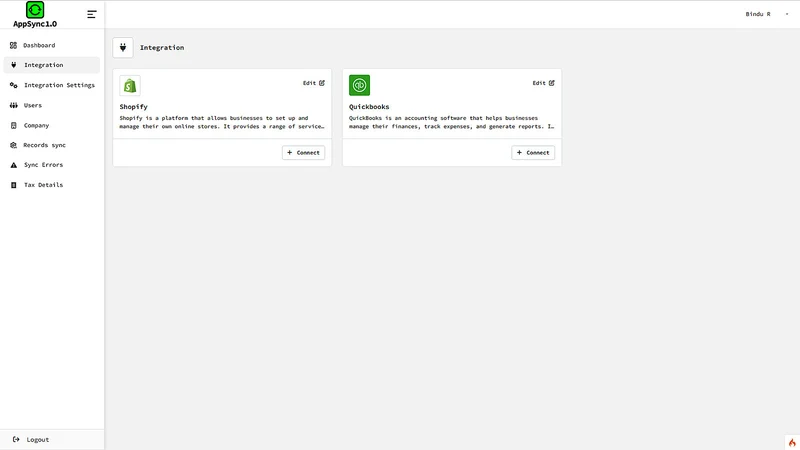Select Integration in the sidebar
The height and width of the screenshot is (450, 800).
(52, 65)
